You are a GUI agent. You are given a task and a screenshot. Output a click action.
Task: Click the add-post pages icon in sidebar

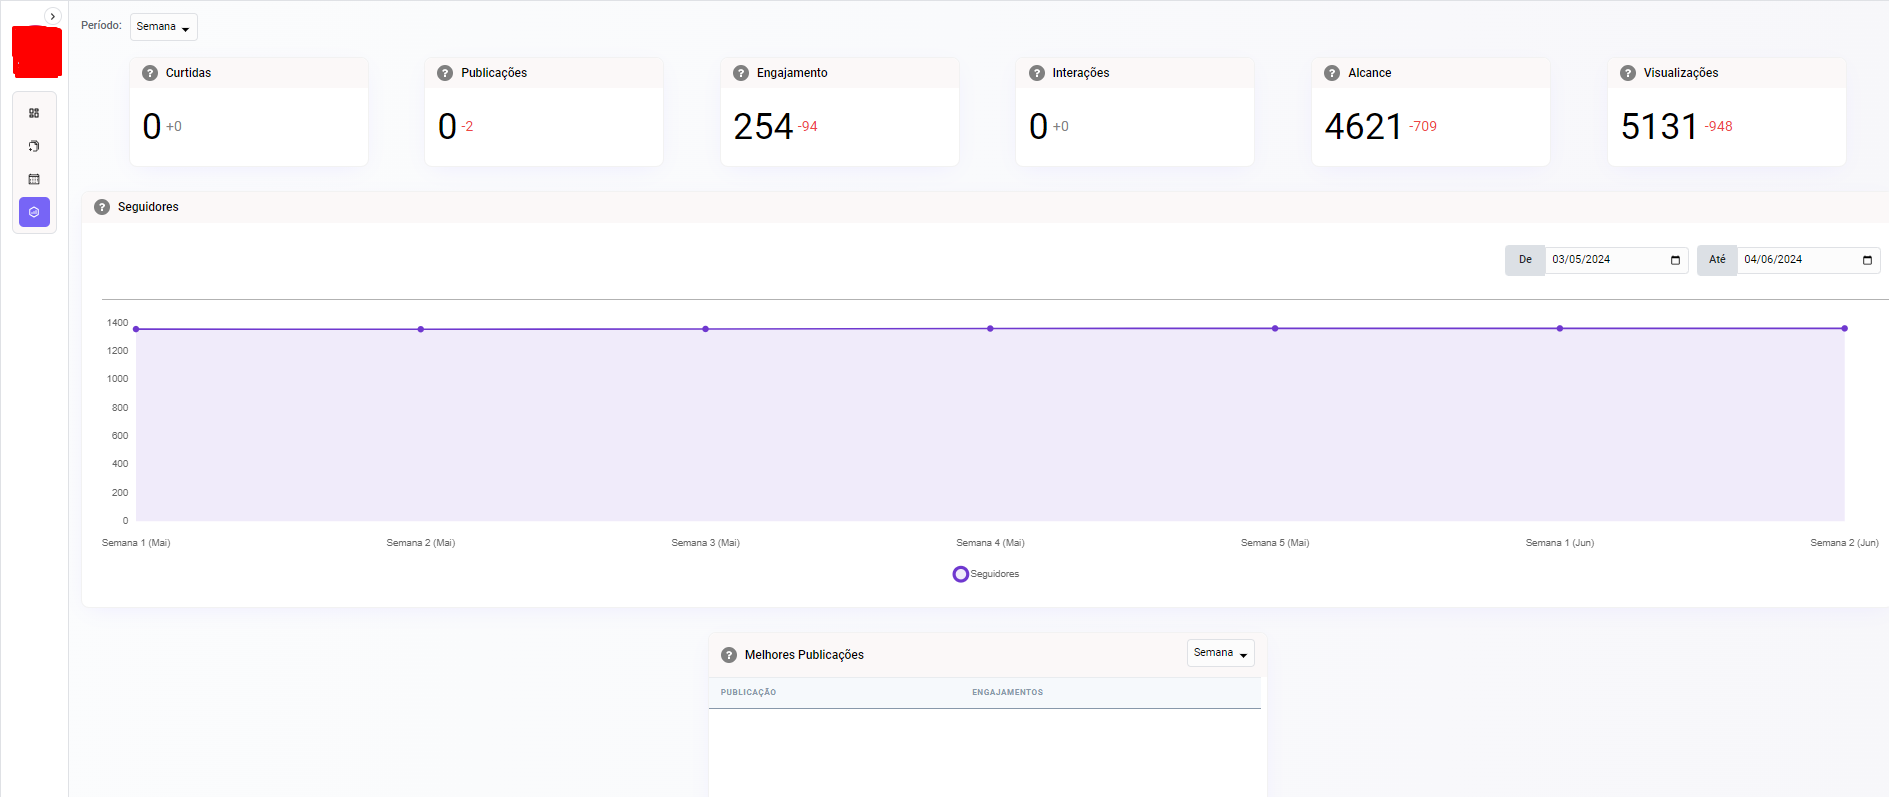tap(34, 146)
